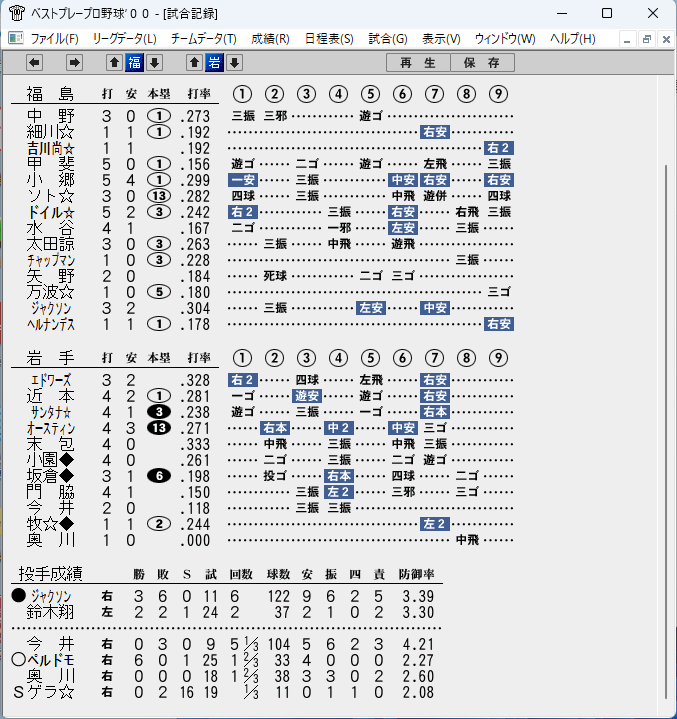The width and height of the screenshot is (677, 719).
Task: Click the down arrow beside 福 icon
Action: [155, 62]
